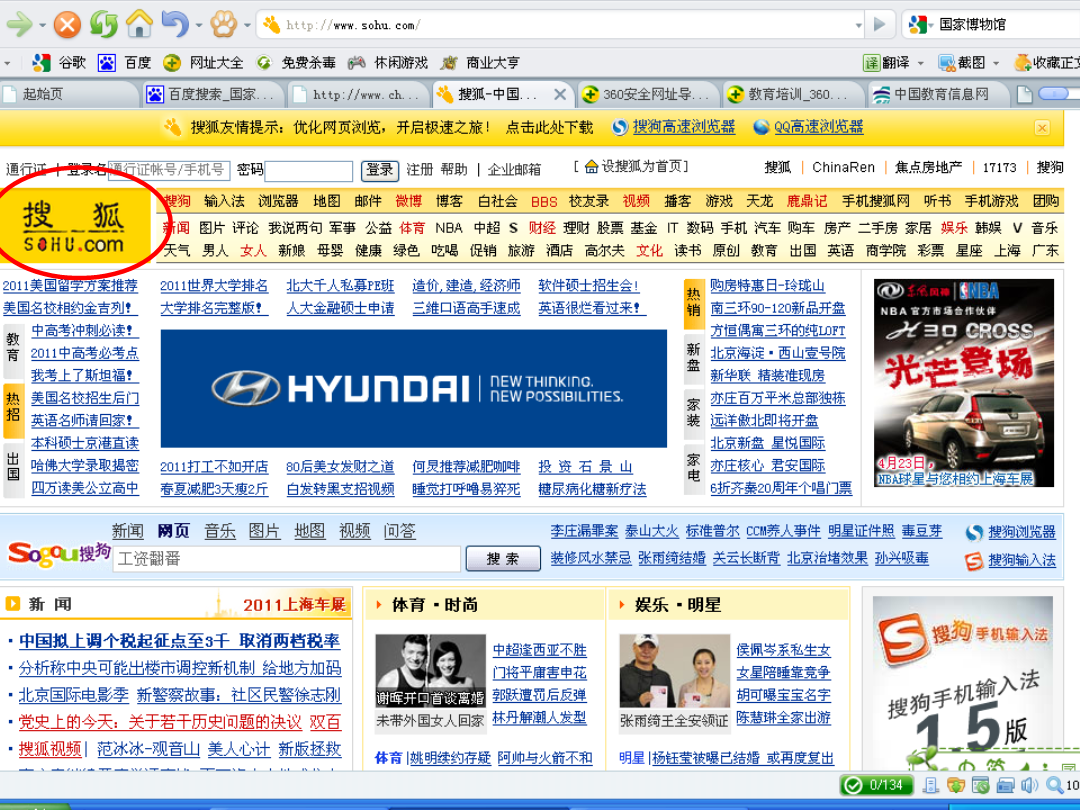Open the forward arrow history dropdown
1080x810 pixels.
(x=42, y=25)
